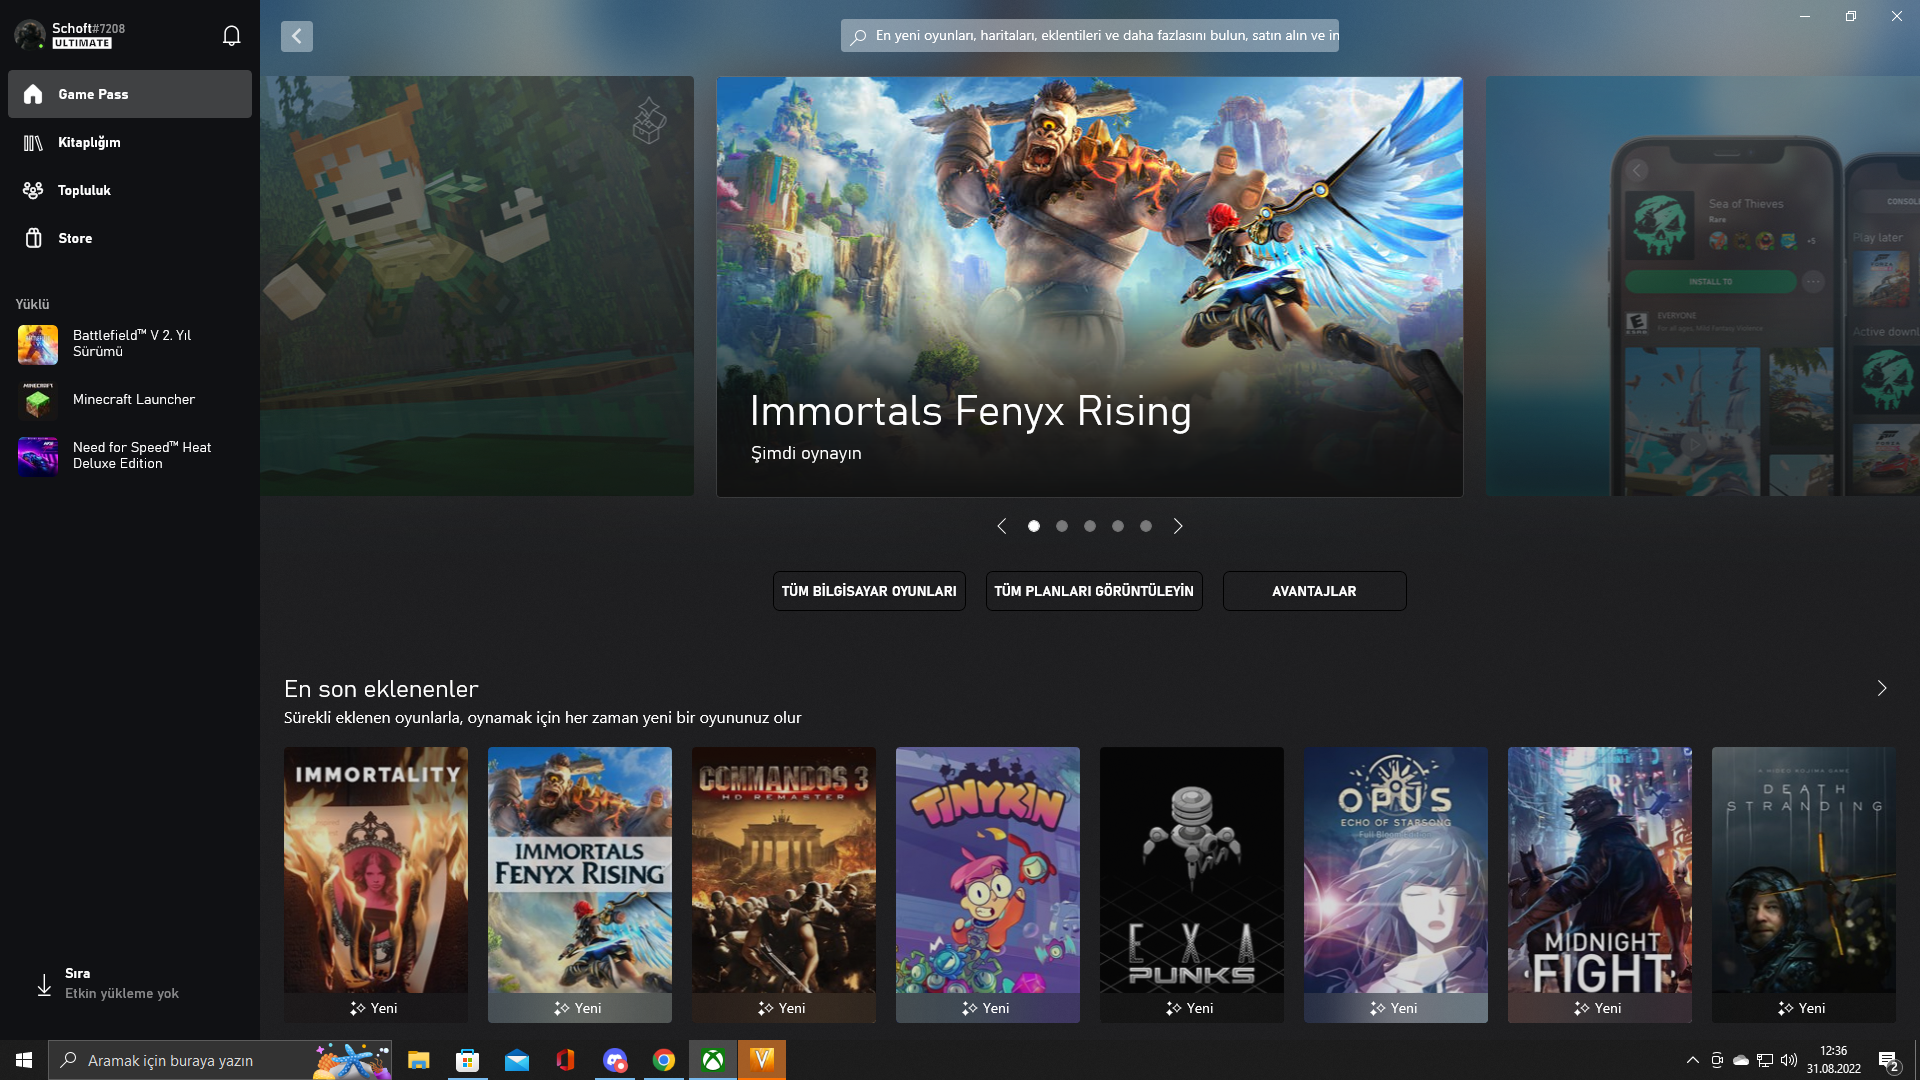
Task: Open notifications bell icon
Action: tap(231, 36)
